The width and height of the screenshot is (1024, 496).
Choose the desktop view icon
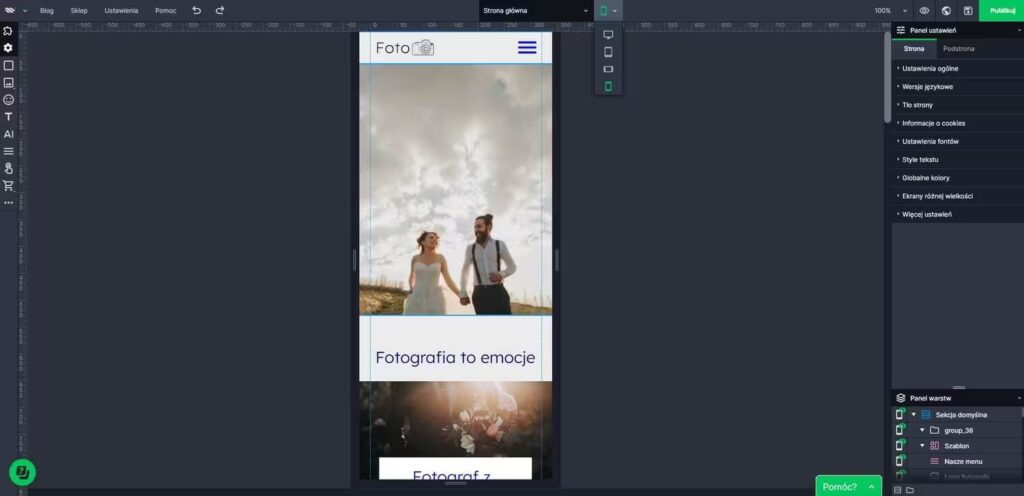tap(608, 35)
